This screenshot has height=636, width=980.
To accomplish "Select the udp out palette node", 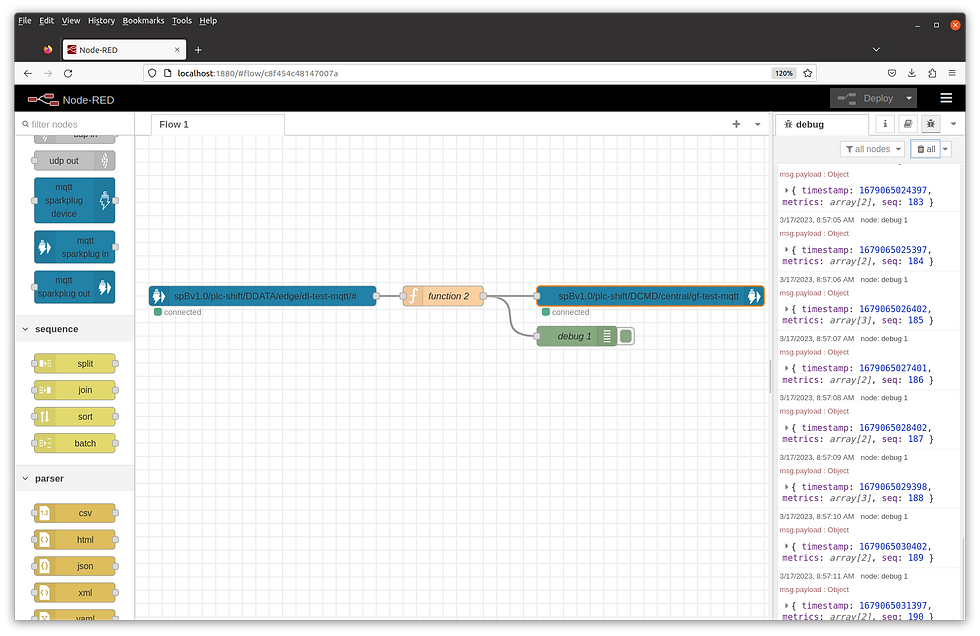I will click(74, 161).
